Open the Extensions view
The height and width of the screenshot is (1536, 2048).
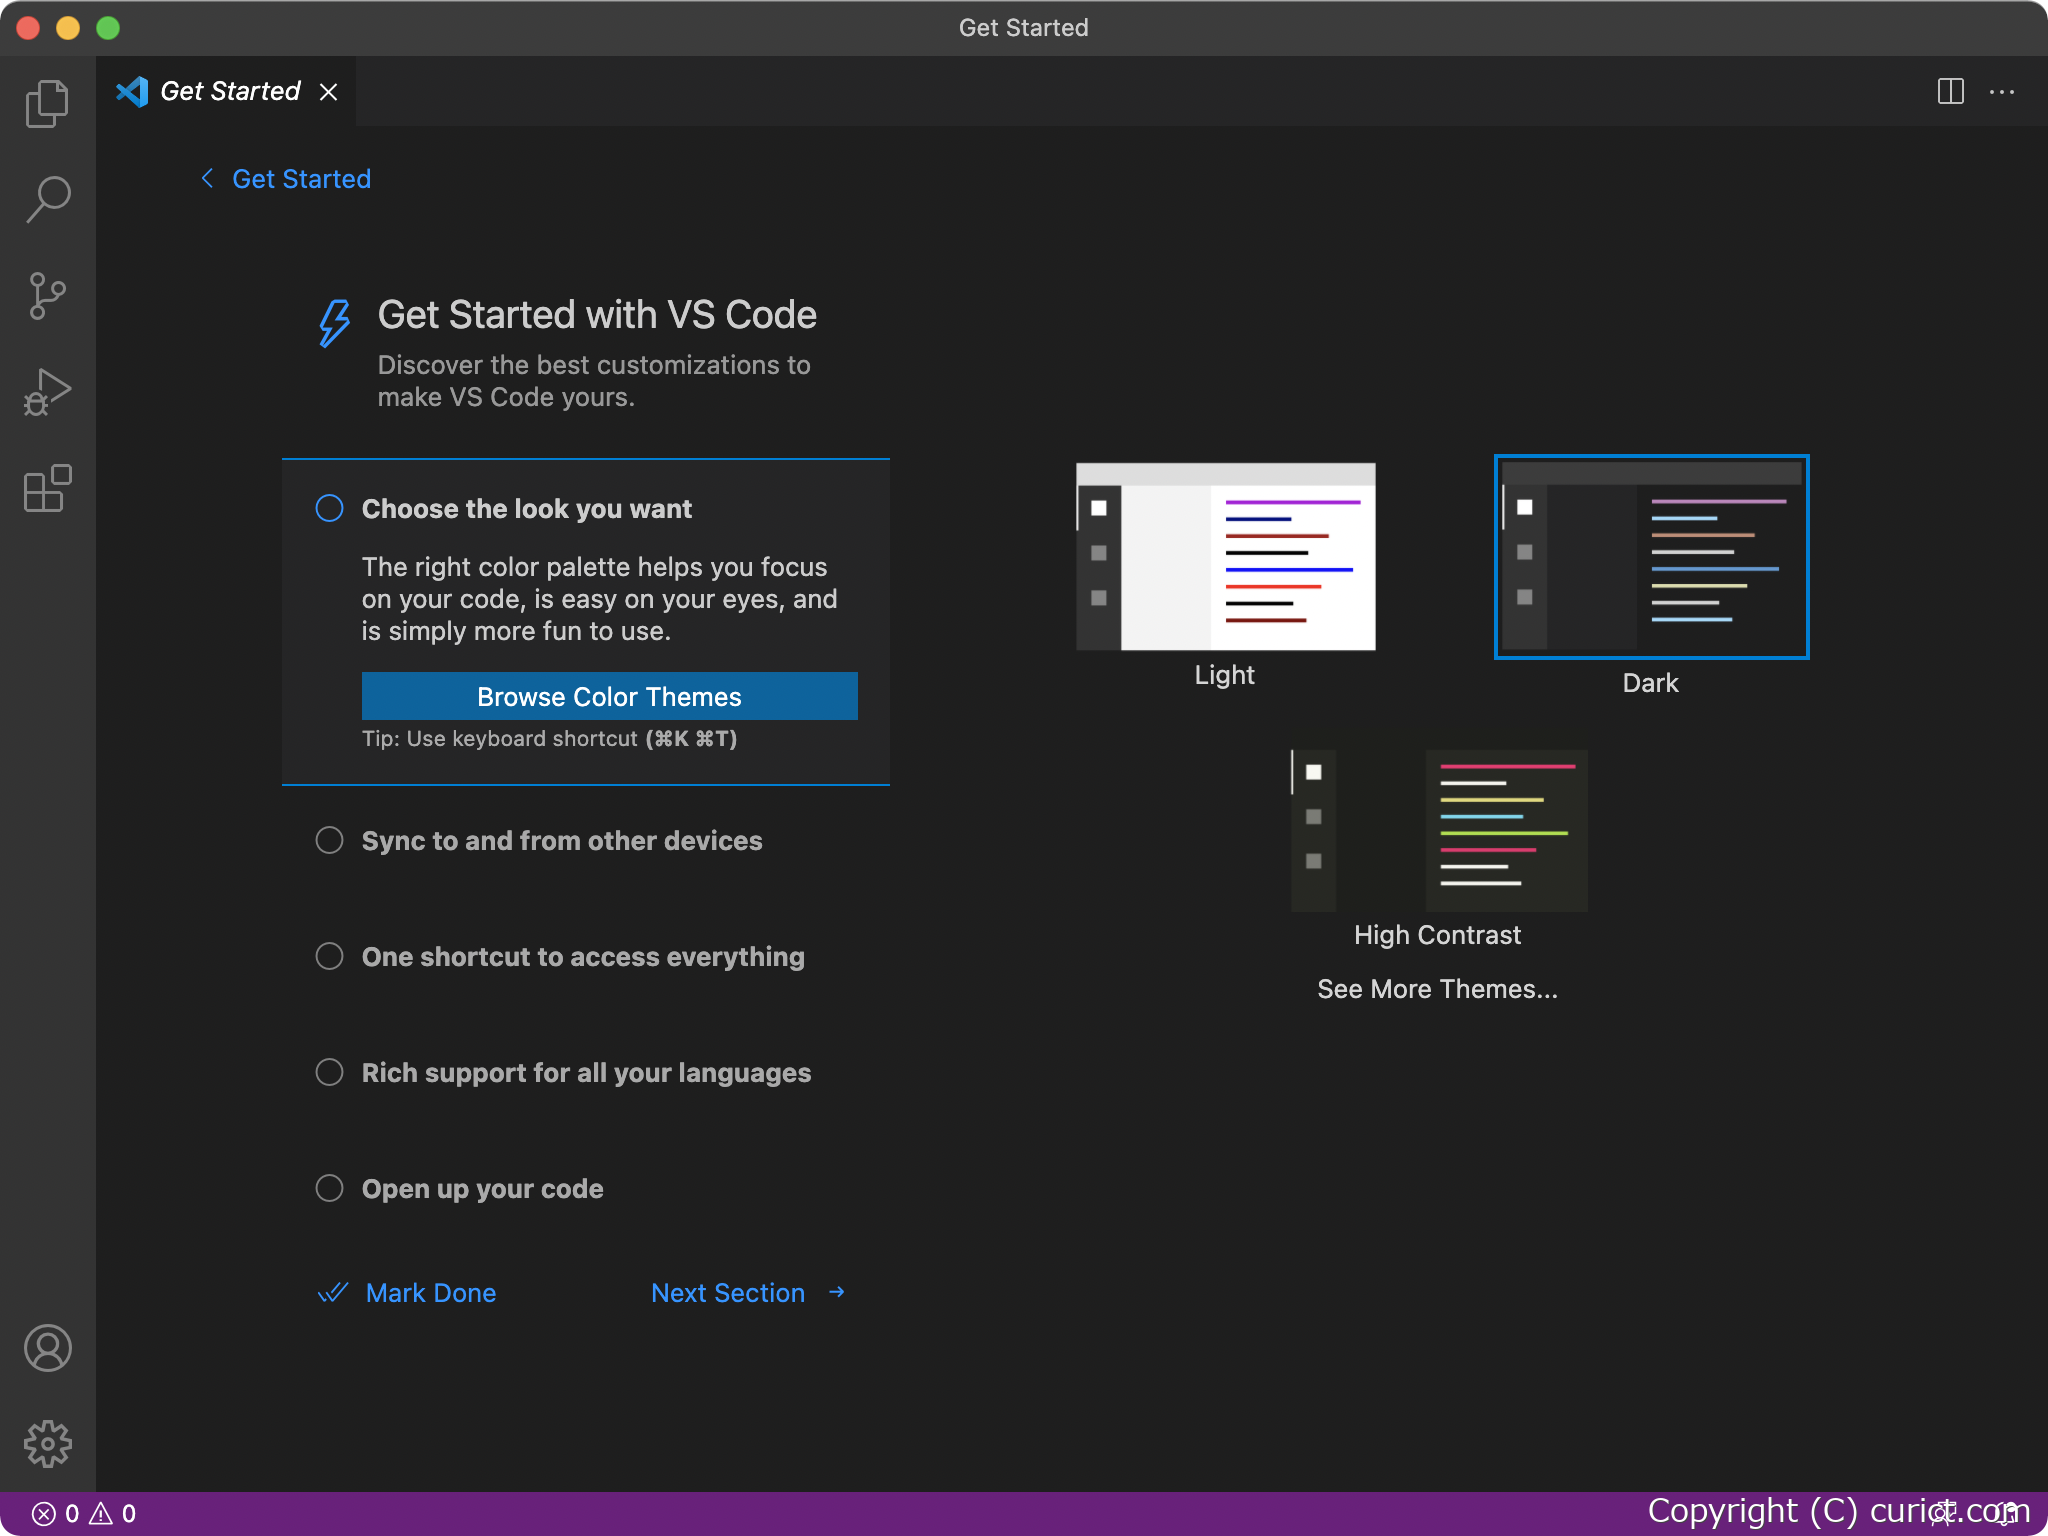47,488
